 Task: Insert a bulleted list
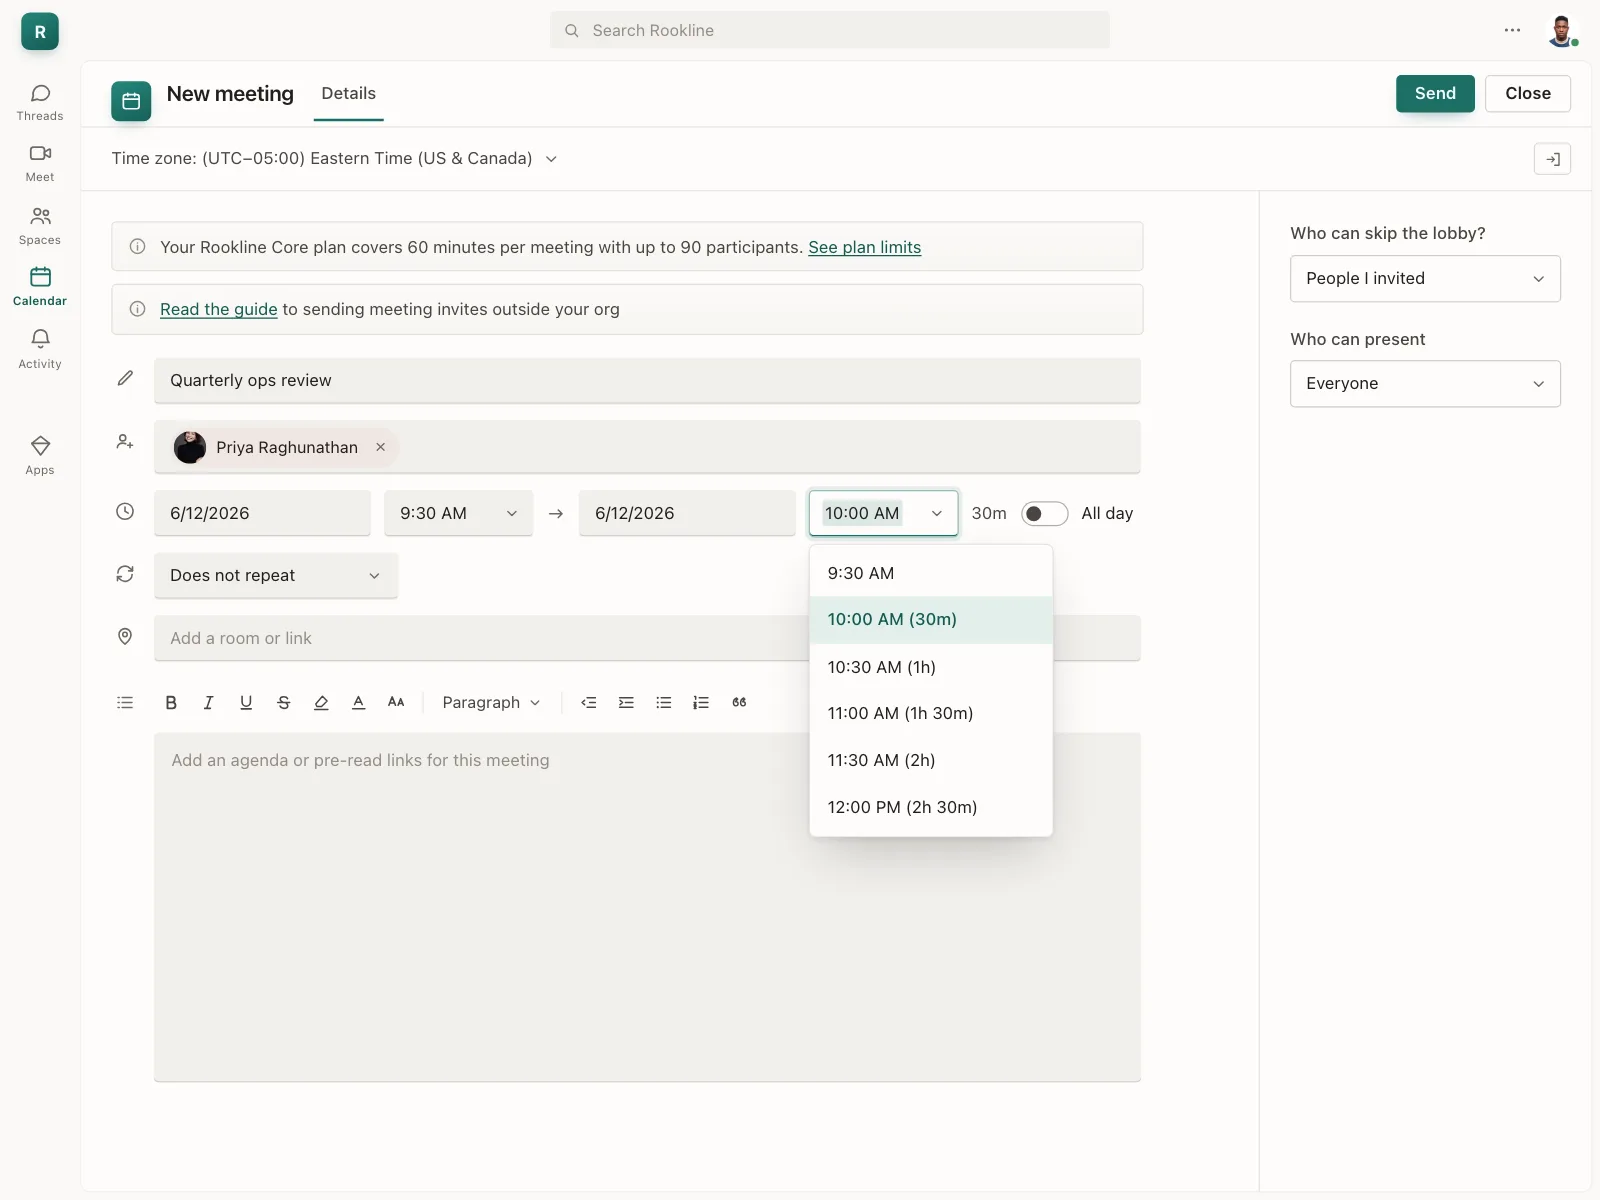(664, 702)
